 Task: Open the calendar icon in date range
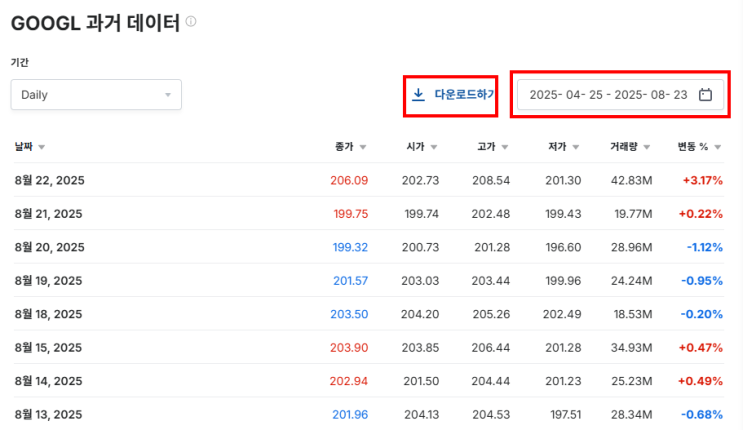click(x=705, y=95)
